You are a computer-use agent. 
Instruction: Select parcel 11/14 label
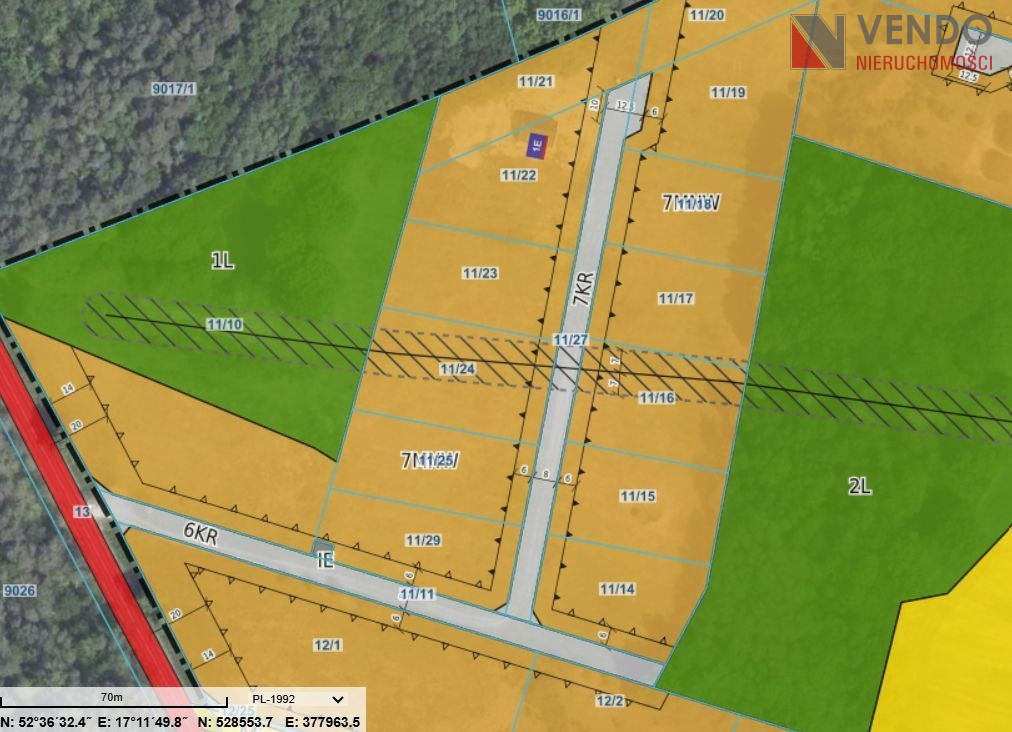(617, 589)
